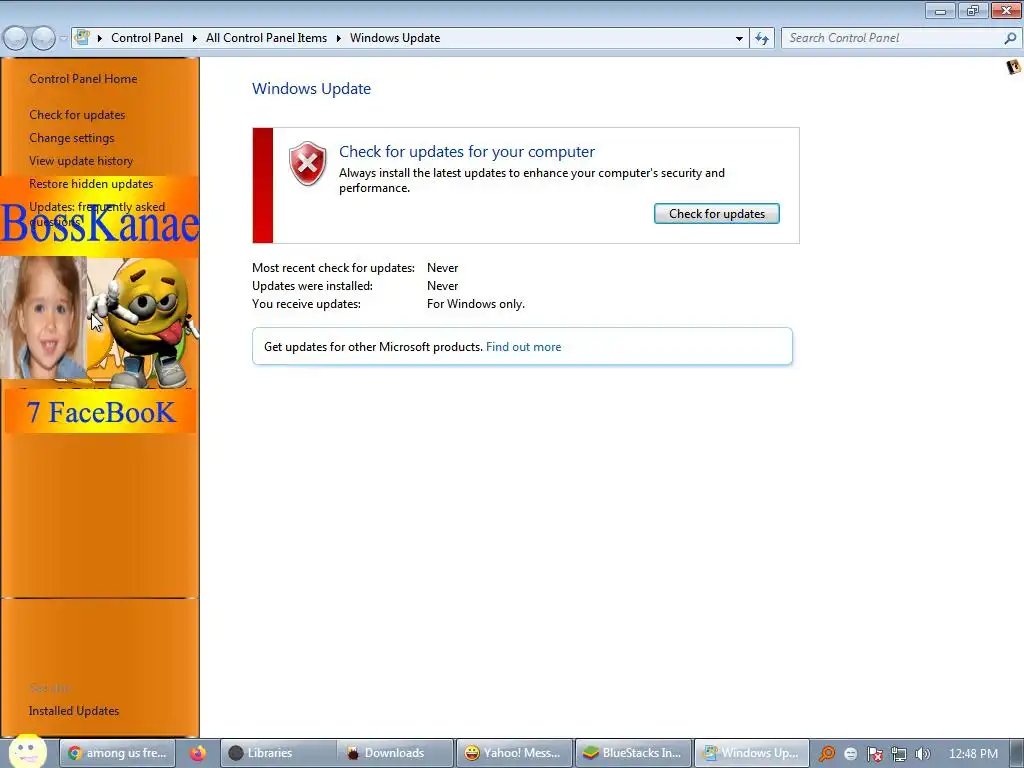This screenshot has width=1024, height=768.
Task: Open Action Center flag tray icon
Action: (x=874, y=754)
